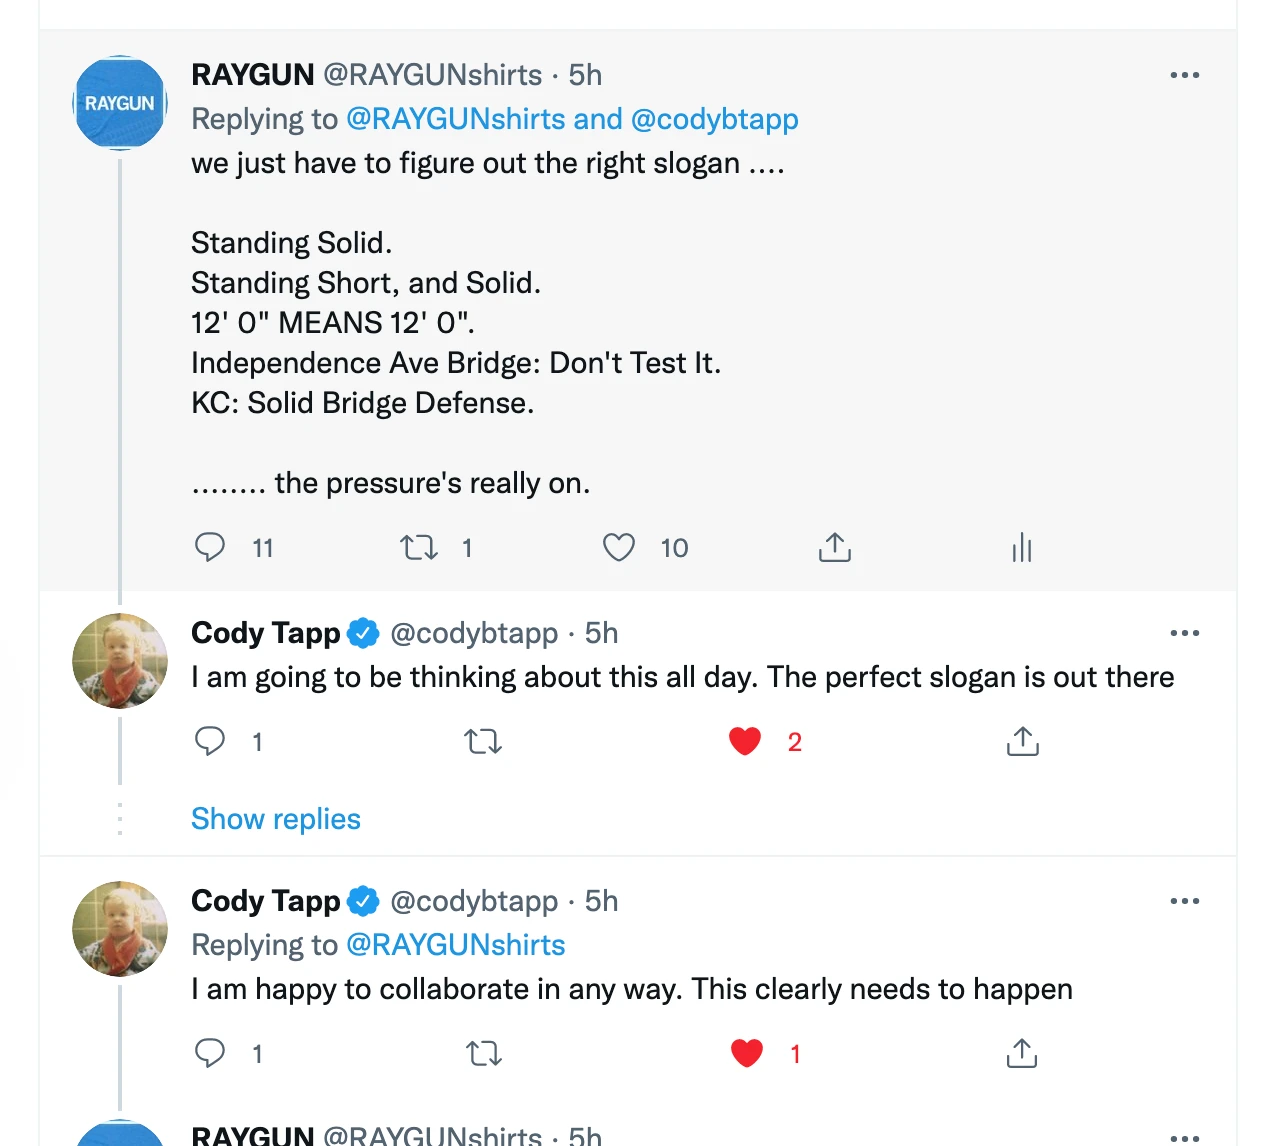
Task: Reply to RAYGUN's slogan tweet
Action: 210,547
